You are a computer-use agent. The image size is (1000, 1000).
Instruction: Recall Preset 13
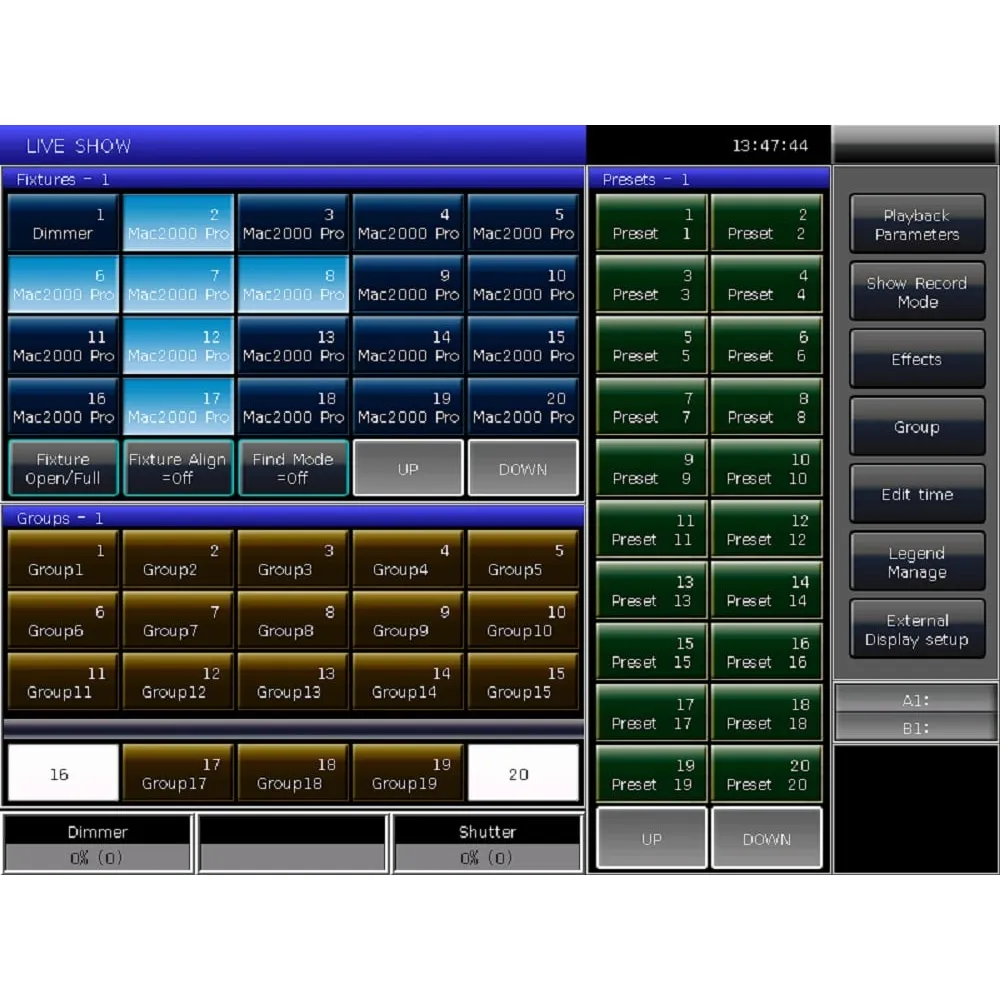tap(652, 591)
